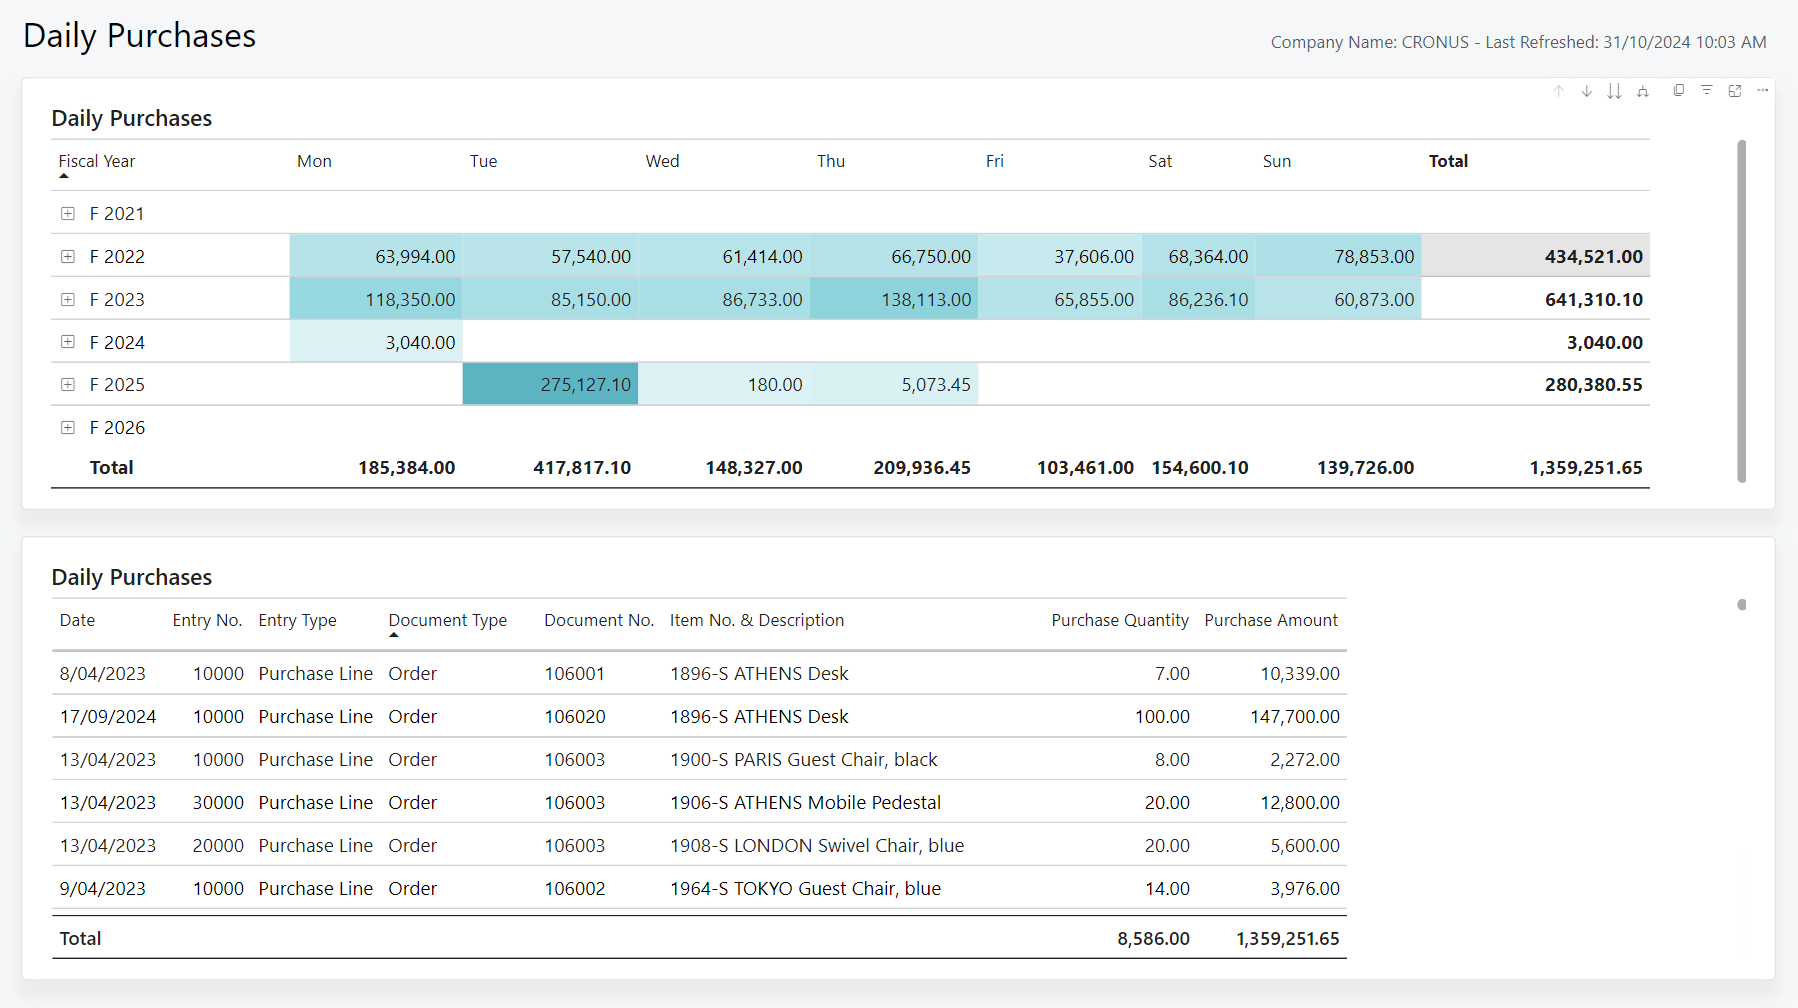Sort by Wed column header

pyautogui.click(x=662, y=161)
